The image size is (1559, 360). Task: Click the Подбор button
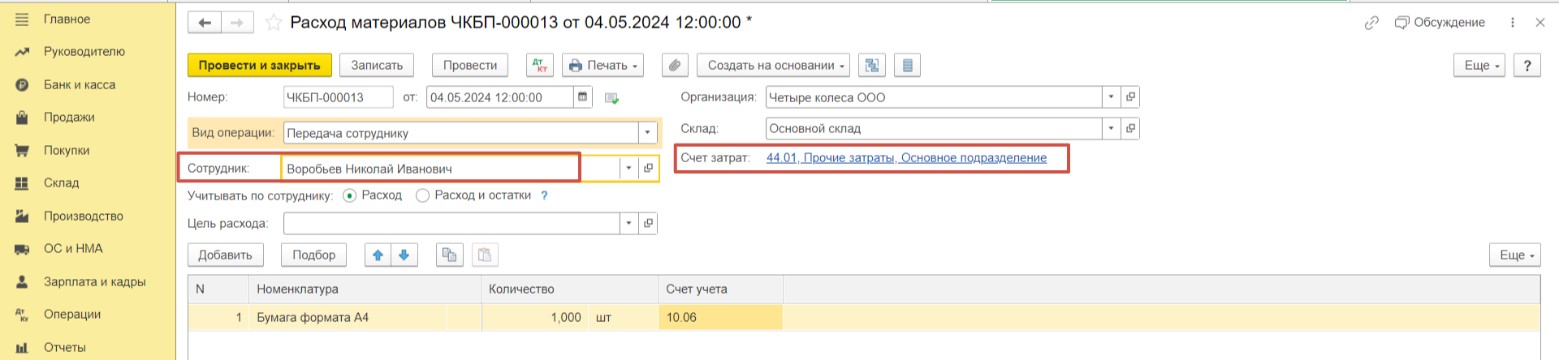click(x=314, y=255)
